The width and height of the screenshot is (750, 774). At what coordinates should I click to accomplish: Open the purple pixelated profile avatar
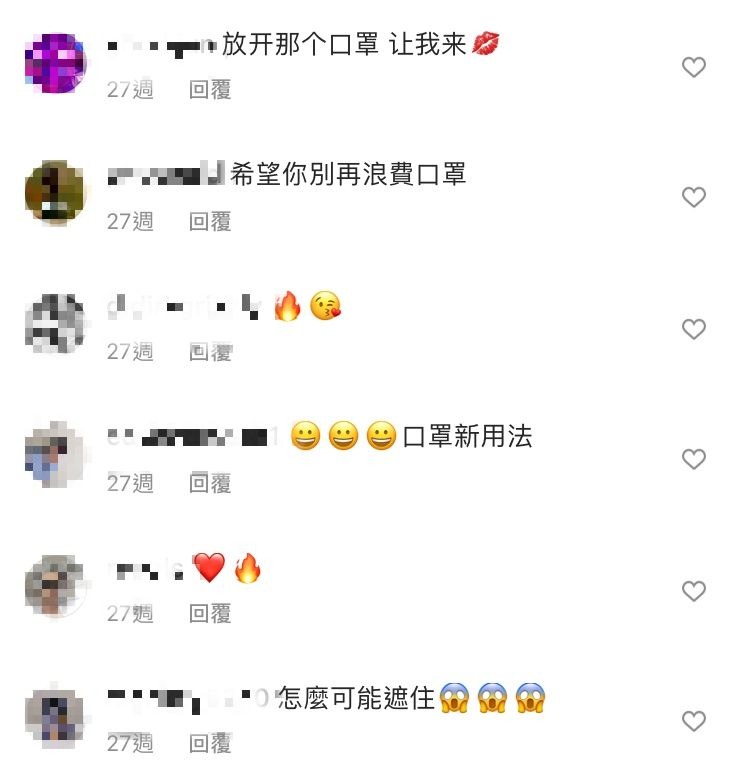(x=55, y=63)
